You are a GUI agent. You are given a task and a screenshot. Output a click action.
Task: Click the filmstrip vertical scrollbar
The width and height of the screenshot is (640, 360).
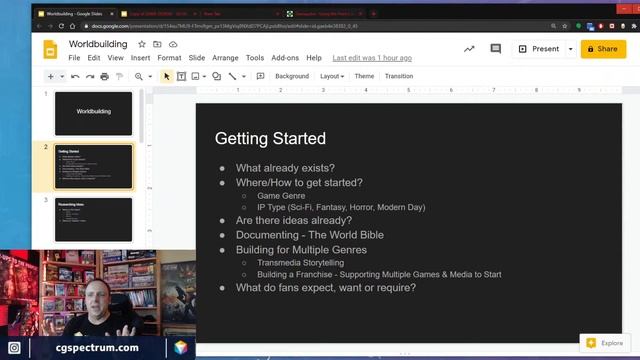[x=141, y=116]
